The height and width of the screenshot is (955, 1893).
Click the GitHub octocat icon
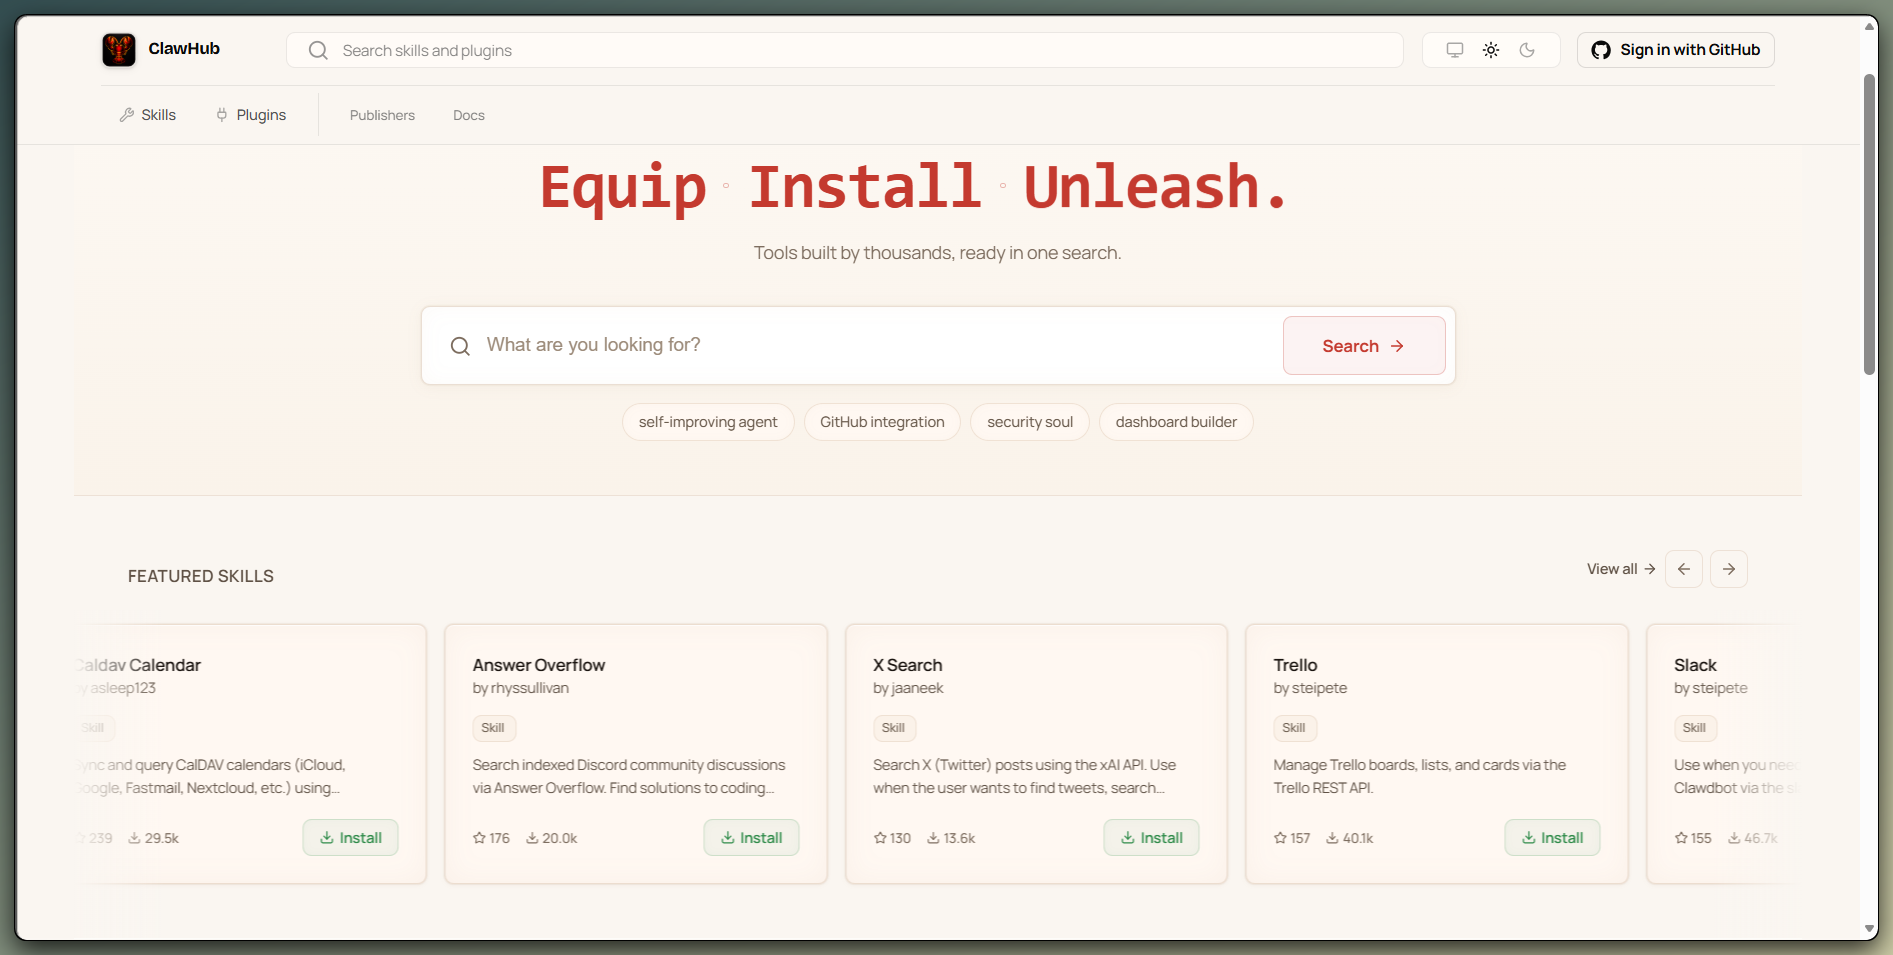point(1601,50)
